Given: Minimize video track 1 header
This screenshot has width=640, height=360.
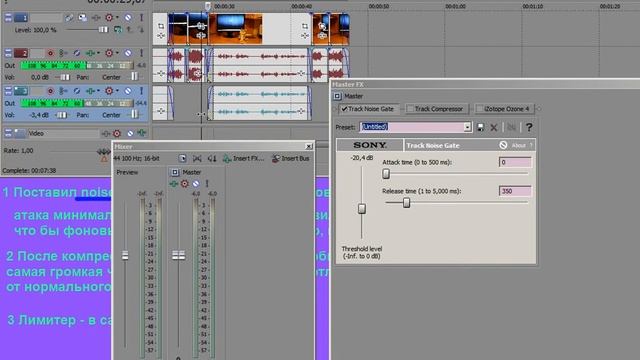Looking at the screenshot, I should (x=8, y=18).
